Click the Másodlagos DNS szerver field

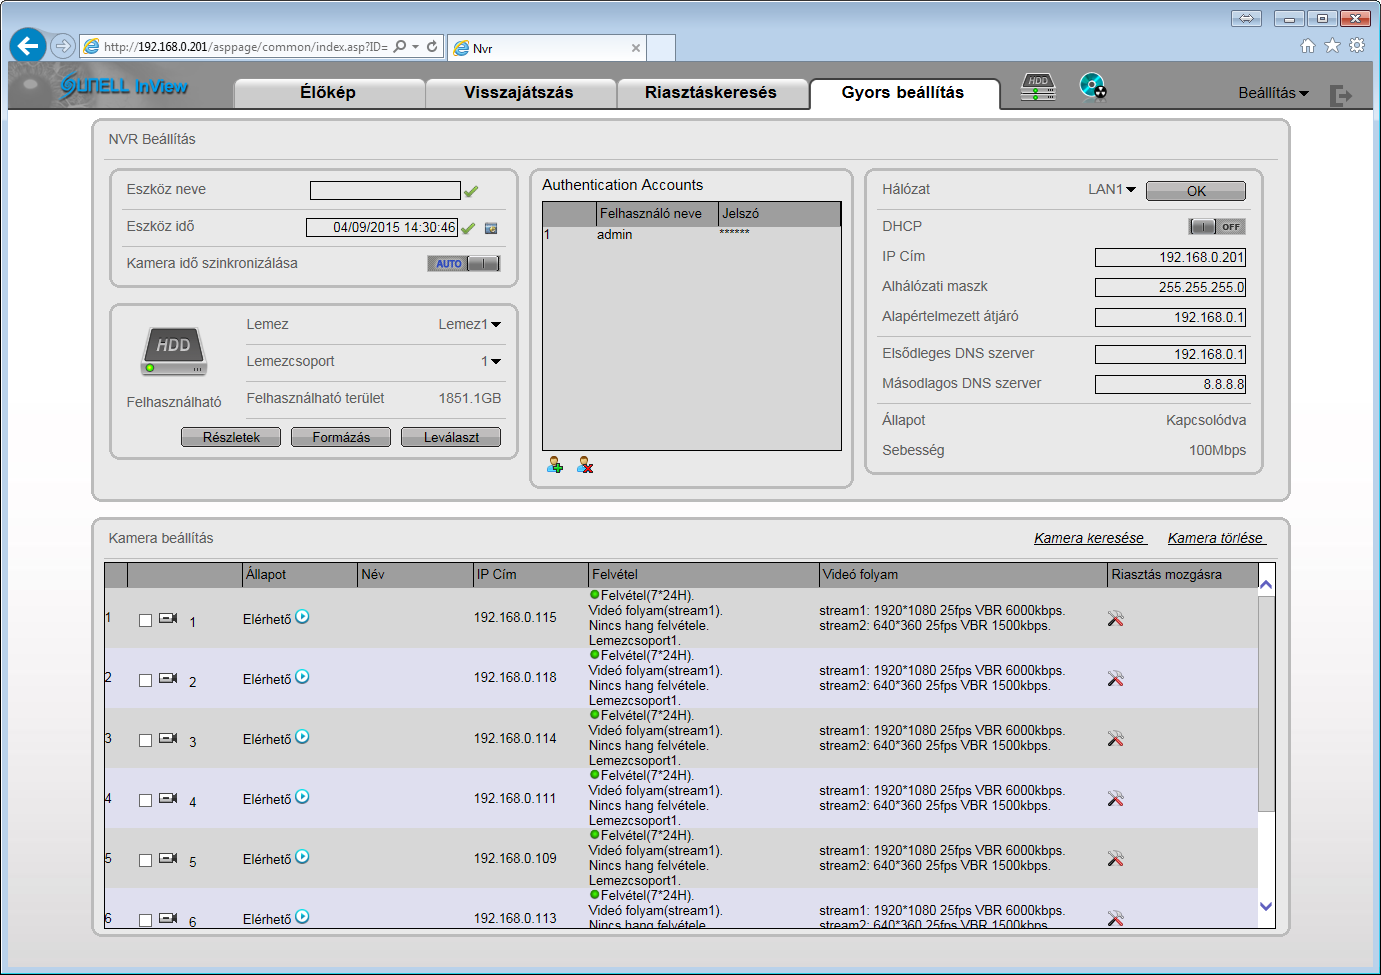1170,384
